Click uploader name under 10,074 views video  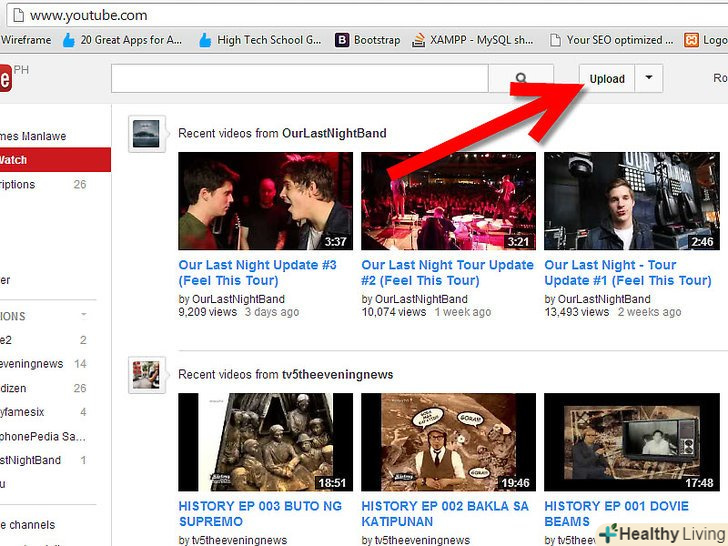[x=421, y=299]
